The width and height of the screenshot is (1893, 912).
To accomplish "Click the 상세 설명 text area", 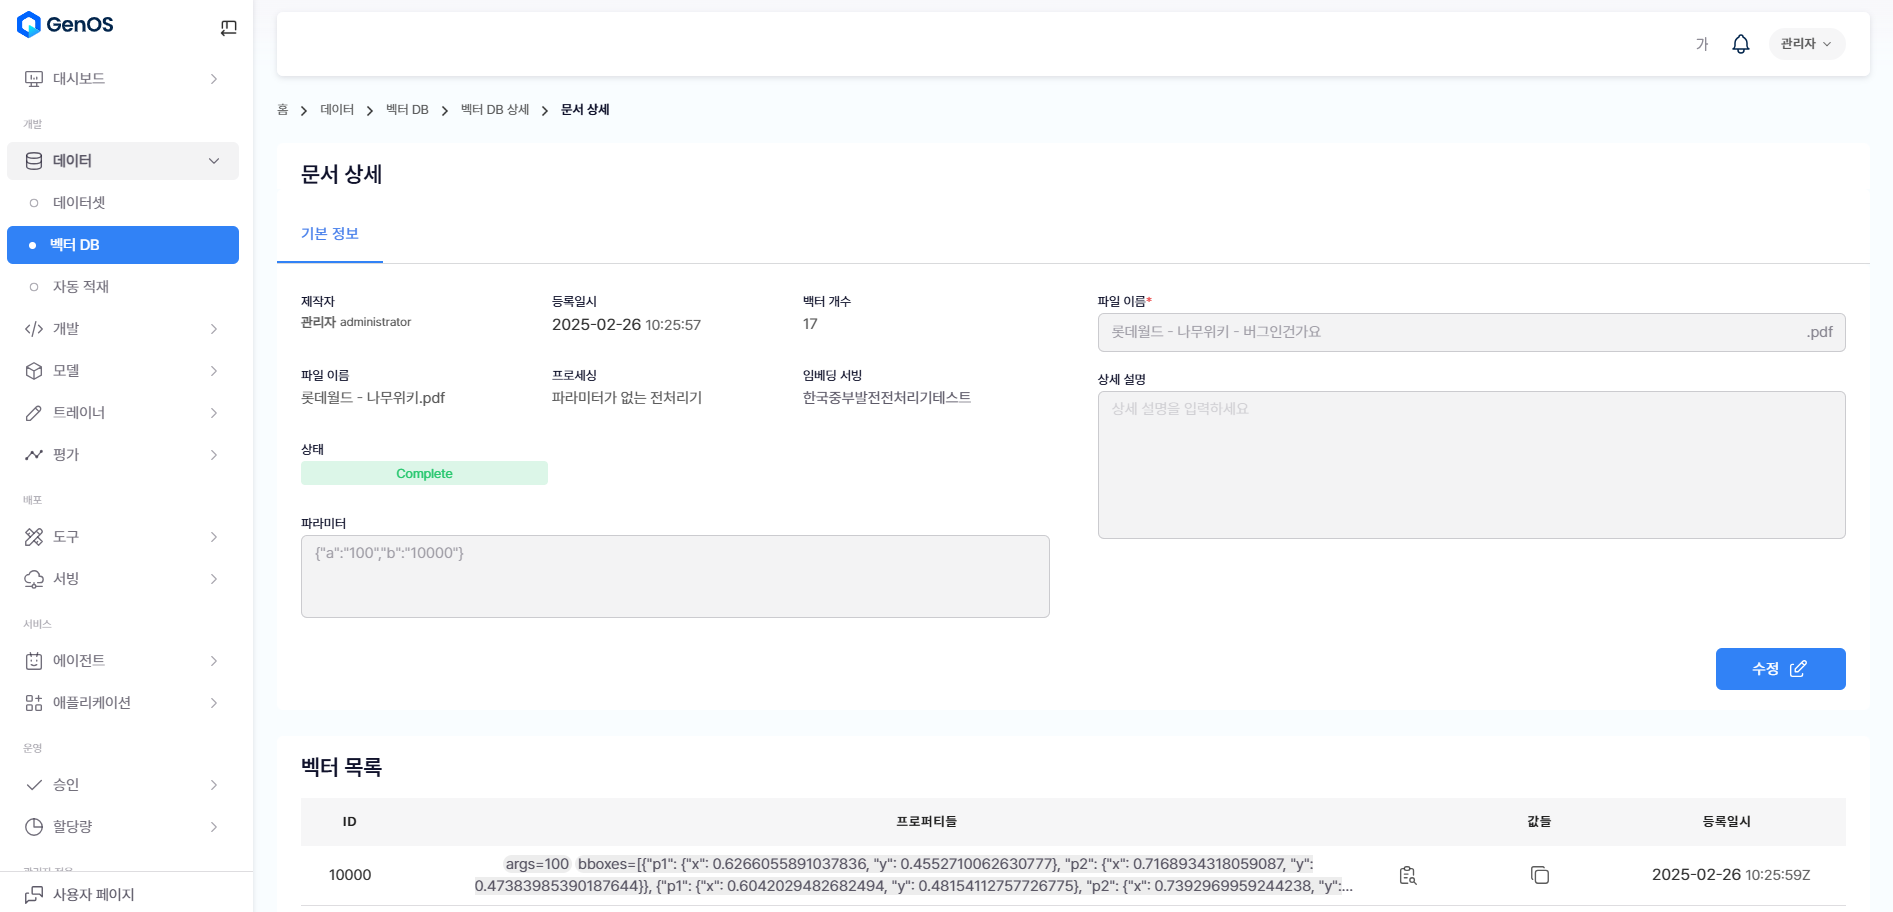I will (1470, 465).
